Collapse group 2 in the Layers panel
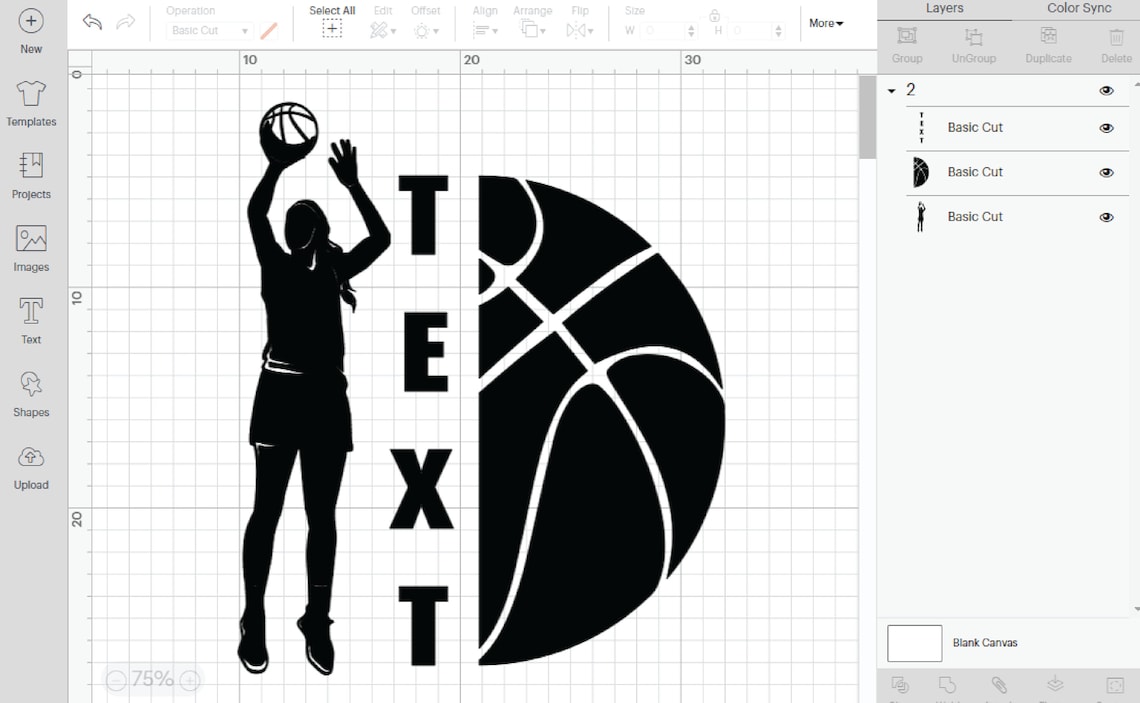The image size is (1140, 703). point(891,90)
